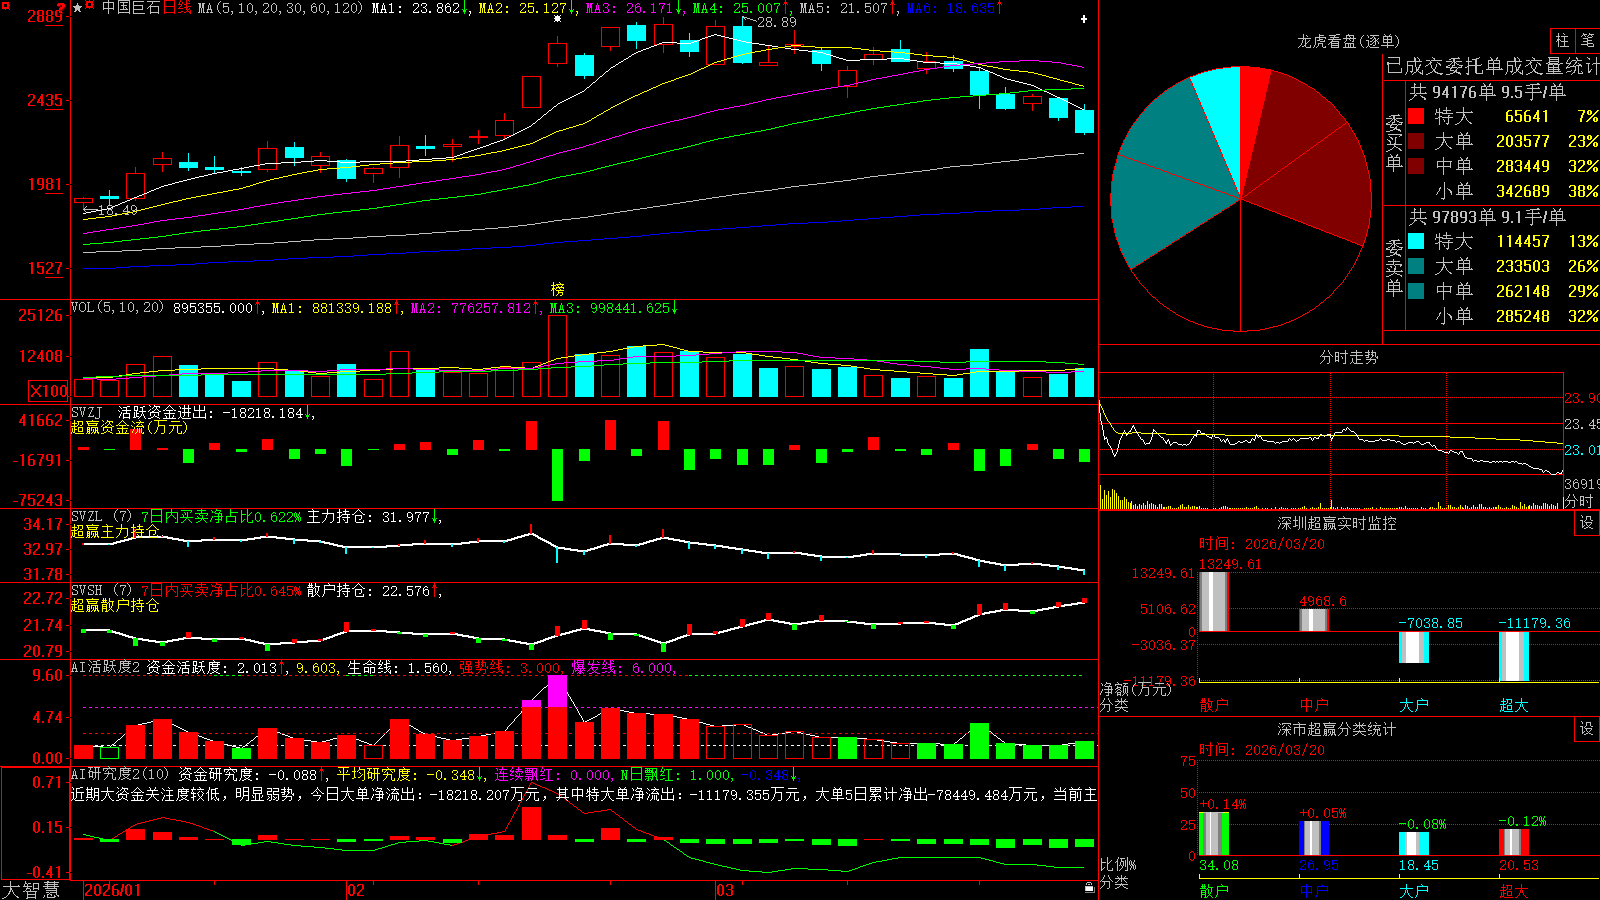Click the dark red 大单 buy order swatch
This screenshot has width=1600, height=900.
click(1416, 141)
